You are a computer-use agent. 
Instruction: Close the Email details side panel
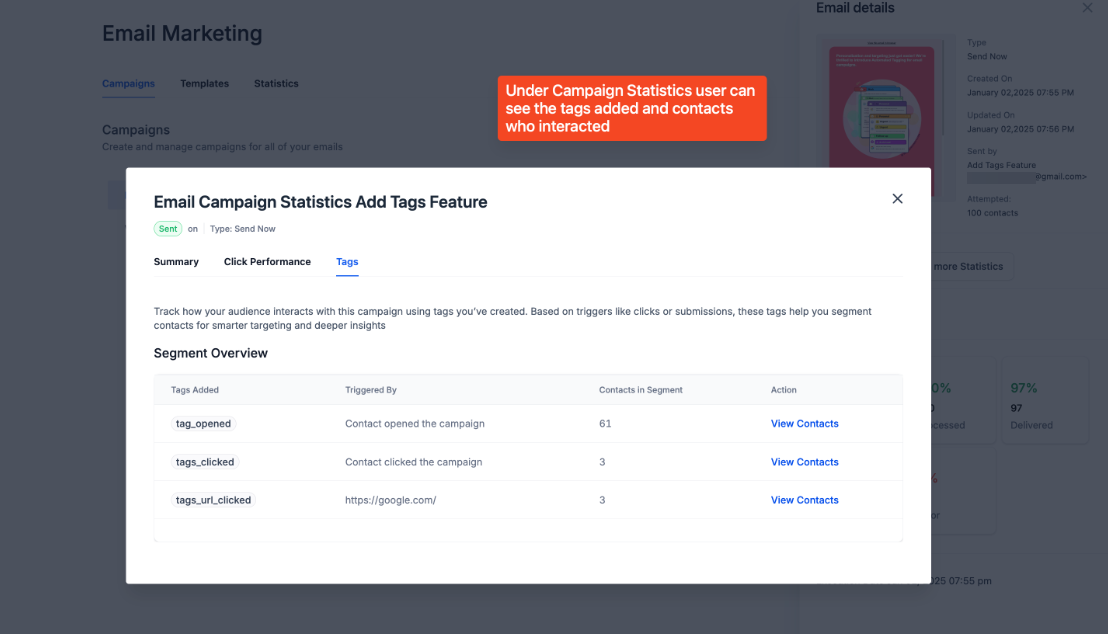(x=1087, y=8)
